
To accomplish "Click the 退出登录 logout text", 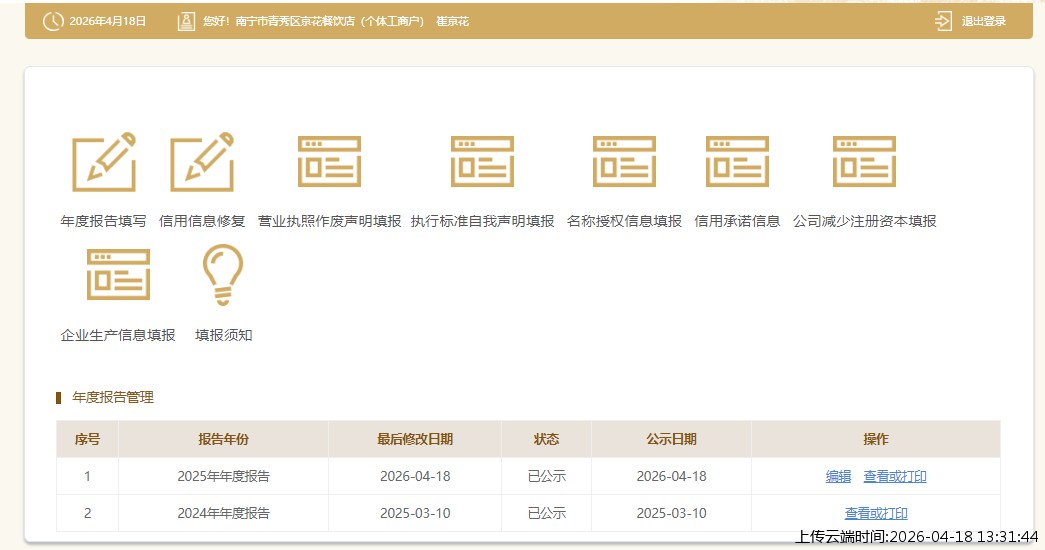I will click(x=984, y=21).
